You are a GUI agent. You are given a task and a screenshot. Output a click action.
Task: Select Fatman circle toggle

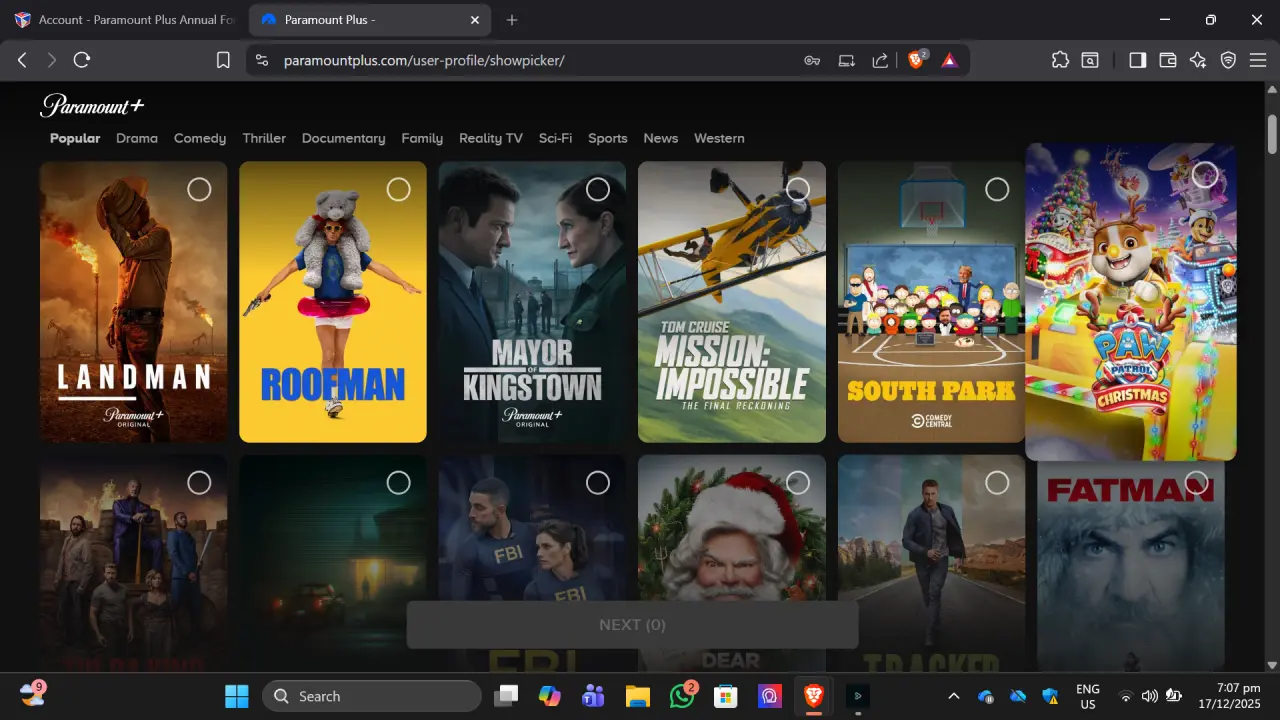click(1196, 483)
